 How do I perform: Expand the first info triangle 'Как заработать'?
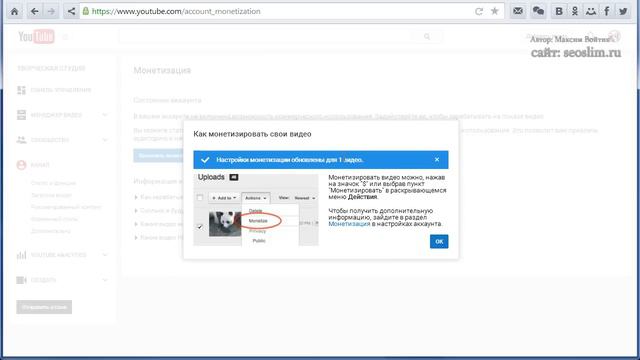136,197
